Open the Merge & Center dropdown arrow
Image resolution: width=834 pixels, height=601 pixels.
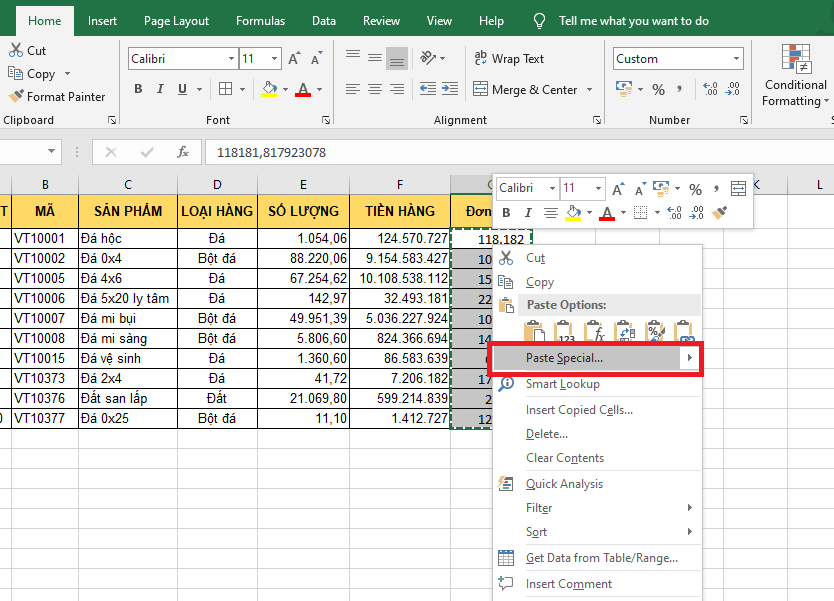(x=588, y=89)
